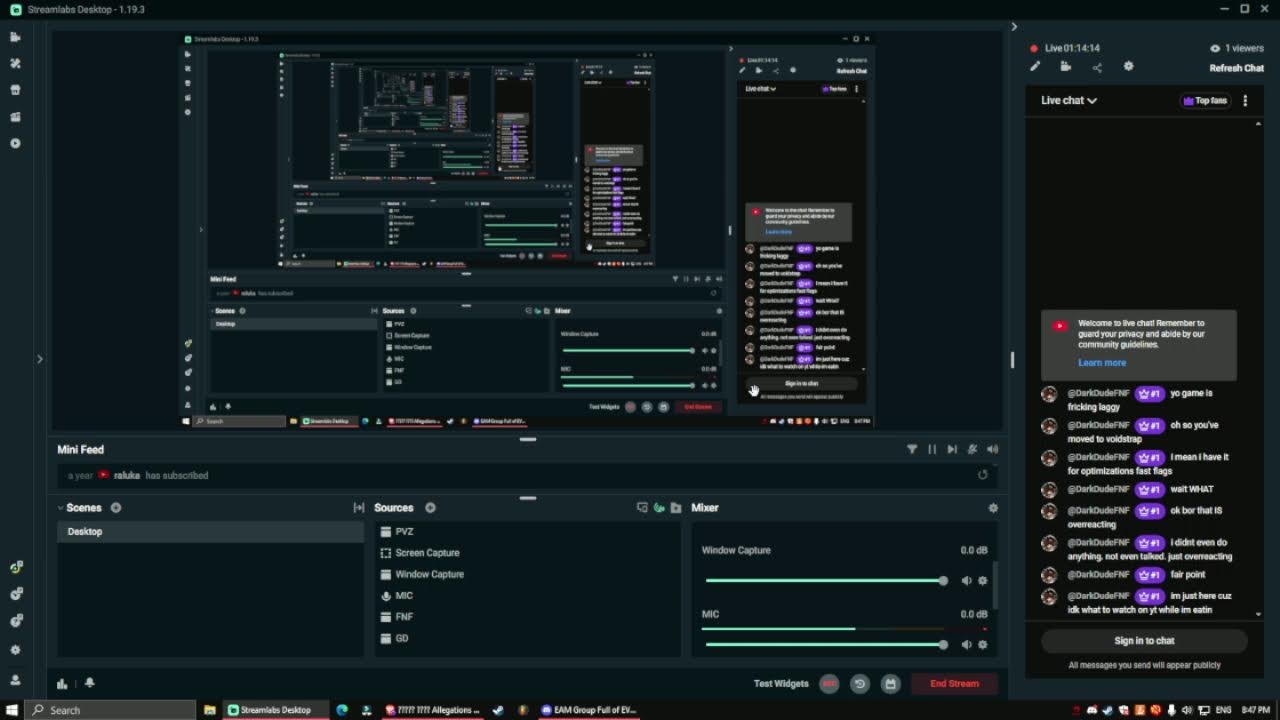Expand the left preview side handle
The image size is (1280, 720).
[40, 359]
